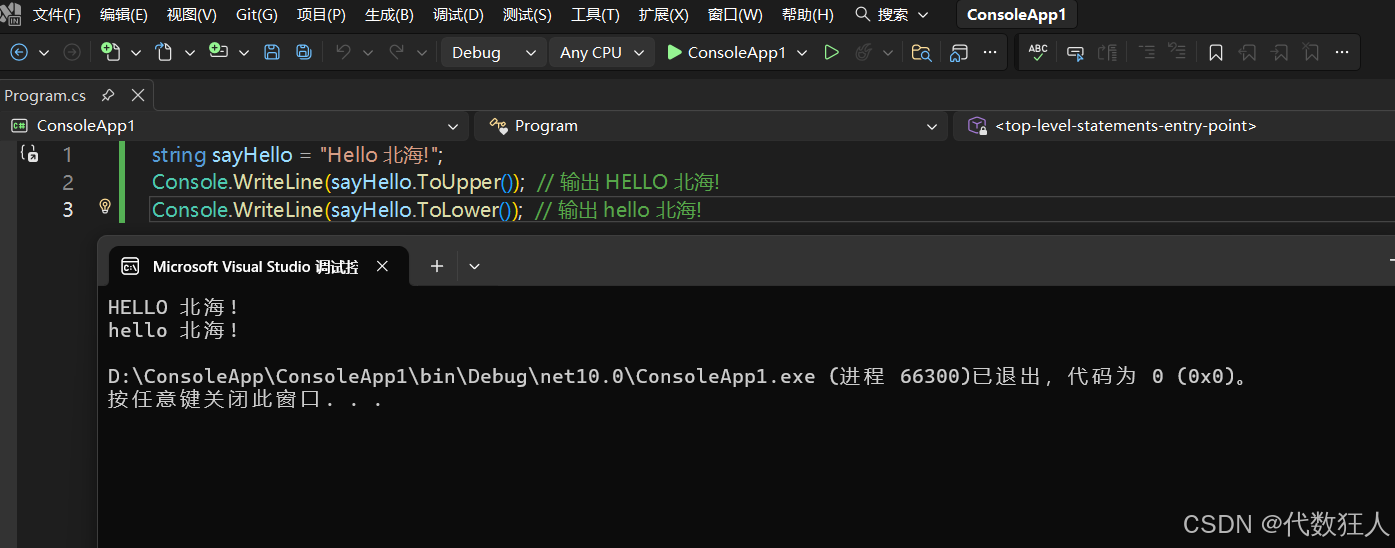The image size is (1395, 548).
Task: Start debugging with the green ConsoleApp1 button
Action: 727,53
